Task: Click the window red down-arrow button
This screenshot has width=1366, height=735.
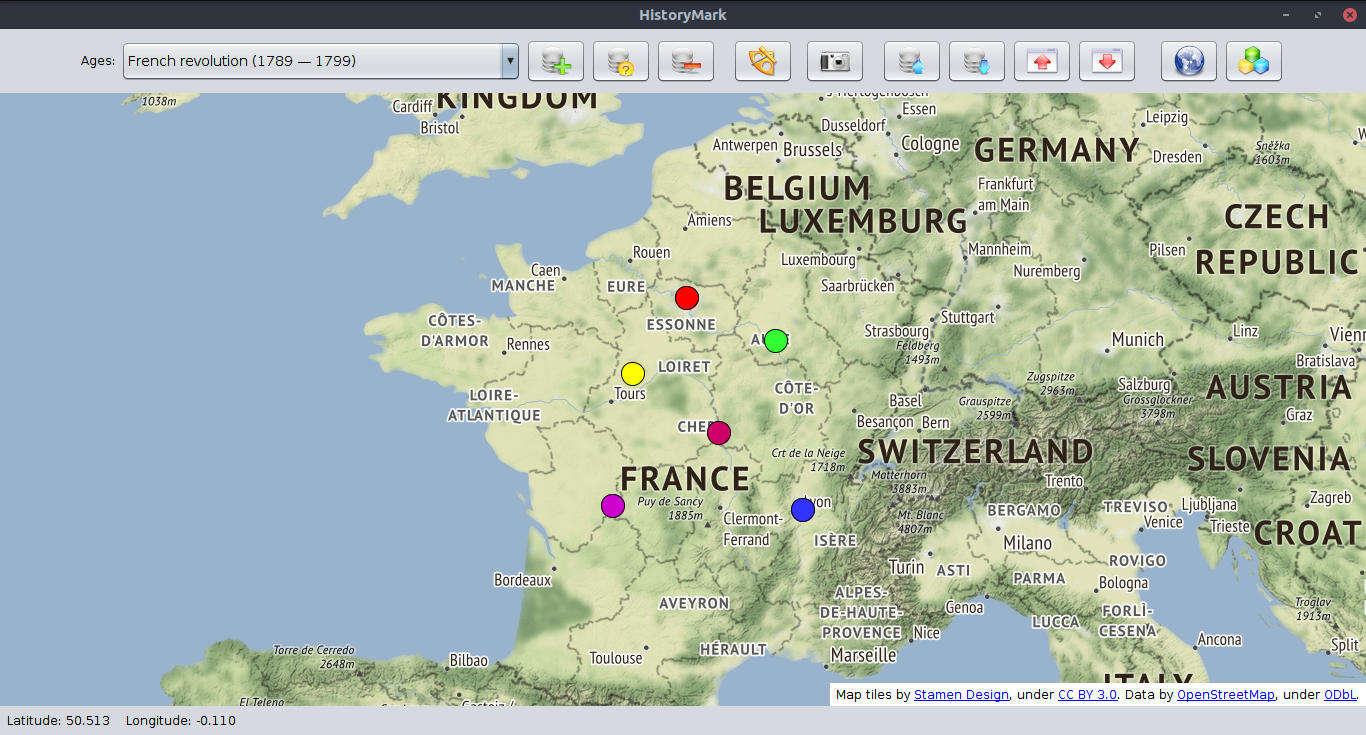Action: [x=1107, y=61]
